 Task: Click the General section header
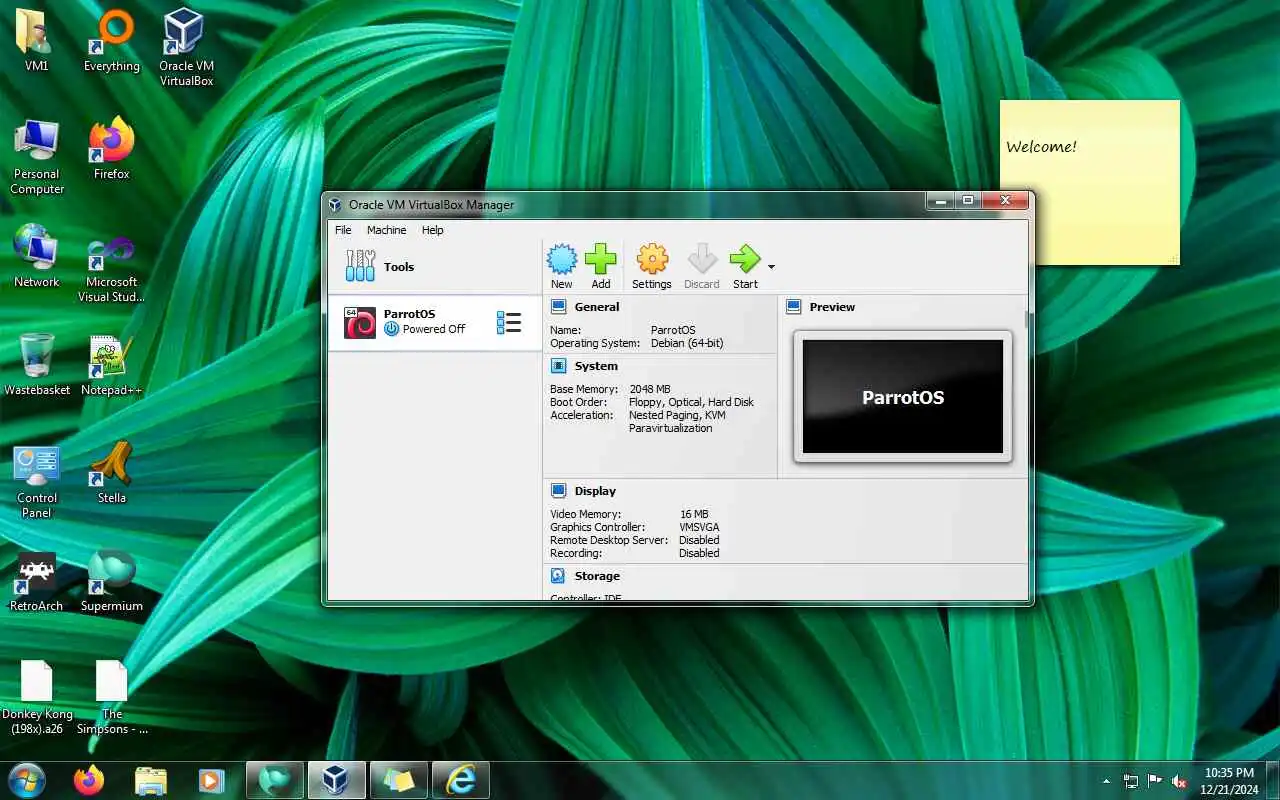click(597, 307)
